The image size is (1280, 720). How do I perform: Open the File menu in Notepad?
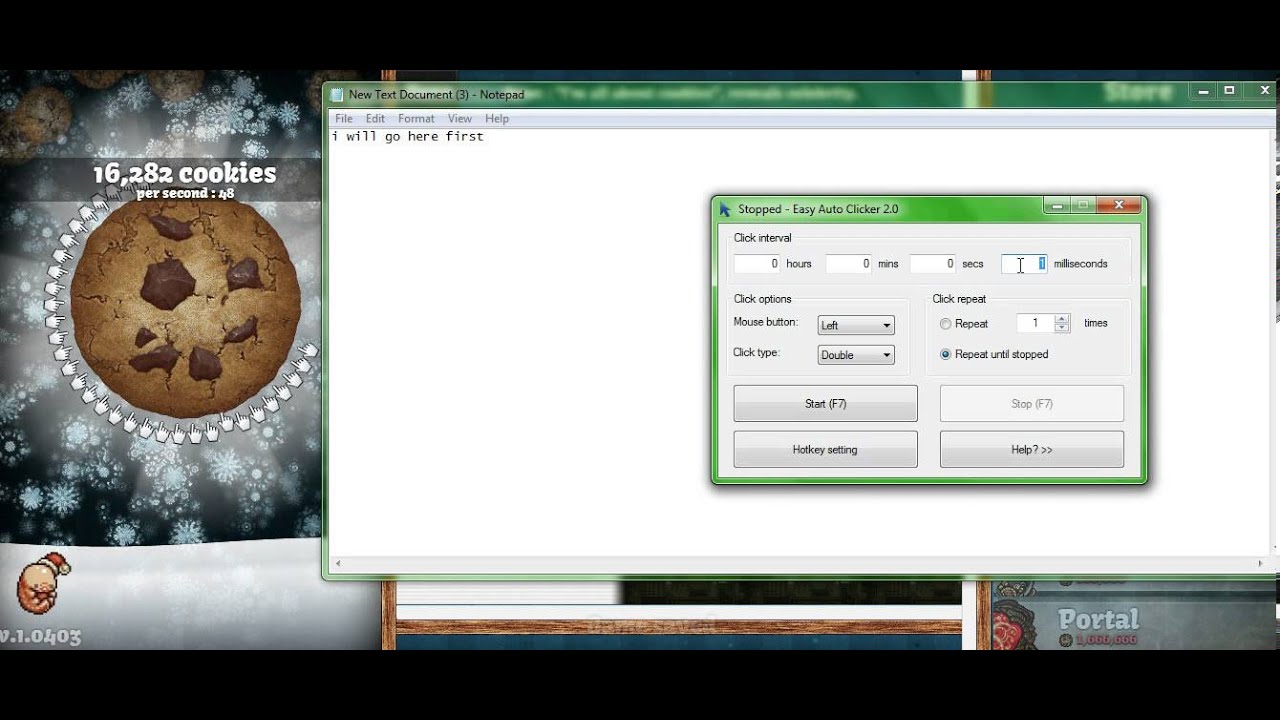click(x=344, y=118)
